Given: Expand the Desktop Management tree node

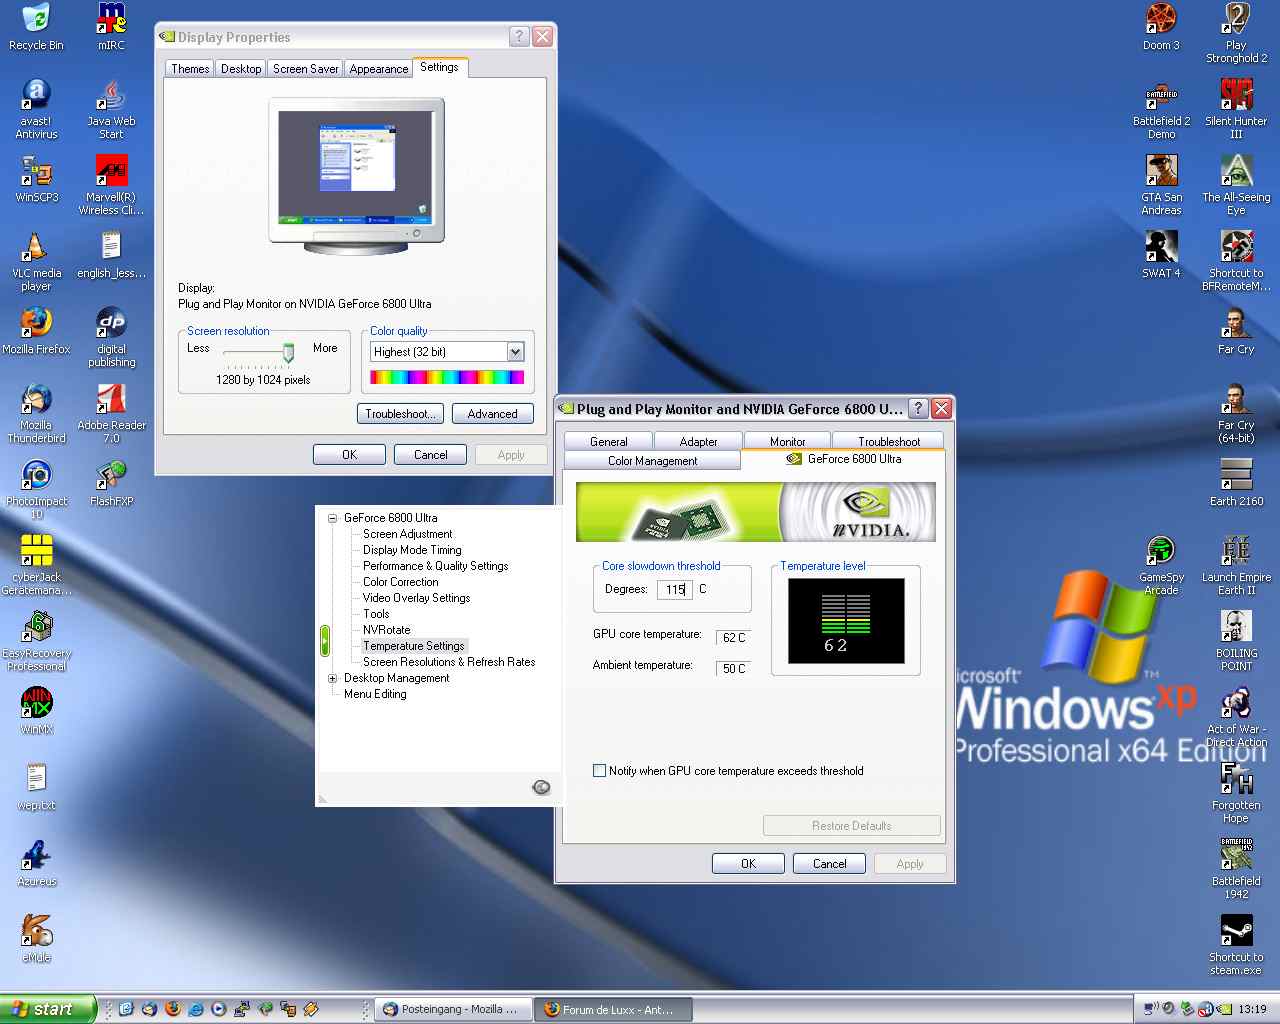Looking at the screenshot, I should coord(333,678).
